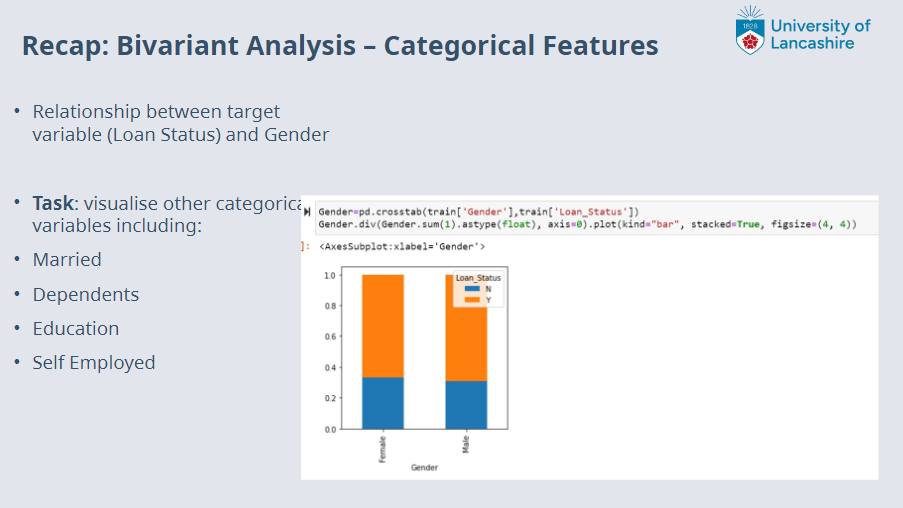Click the 'Female' x-axis tick label
The width and height of the screenshot is (903, 508).
point(382,449)
